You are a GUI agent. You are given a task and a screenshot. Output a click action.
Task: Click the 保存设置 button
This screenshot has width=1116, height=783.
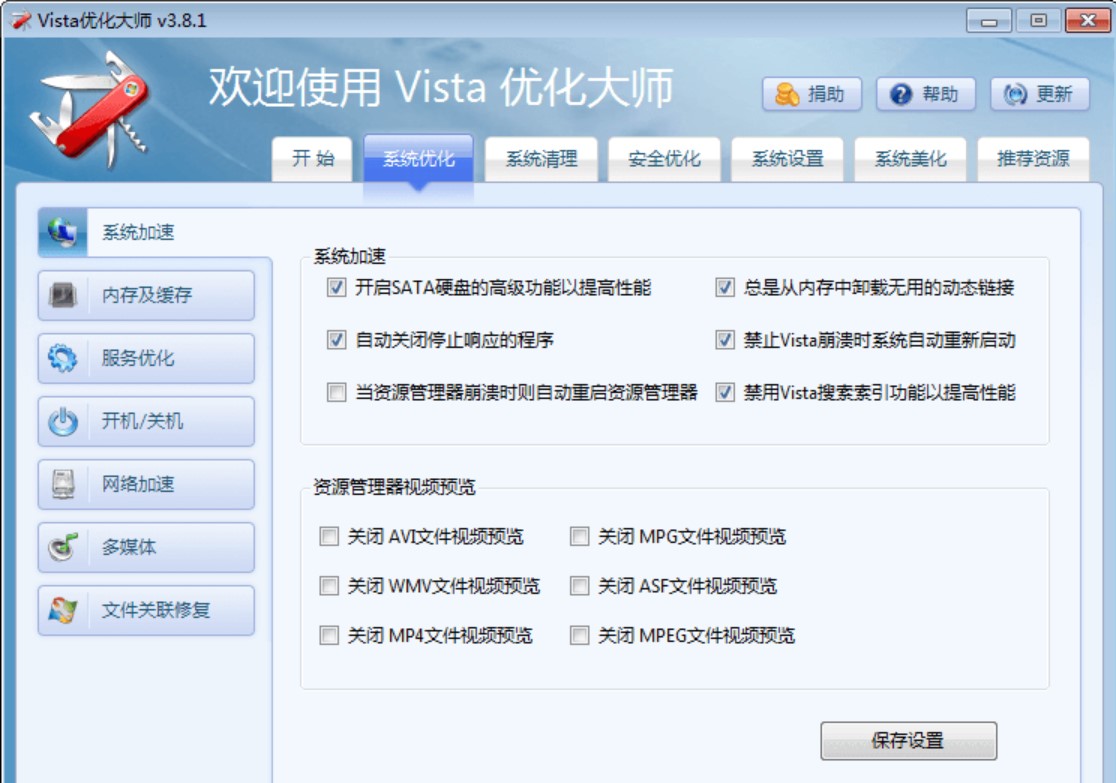pos(908,741)
